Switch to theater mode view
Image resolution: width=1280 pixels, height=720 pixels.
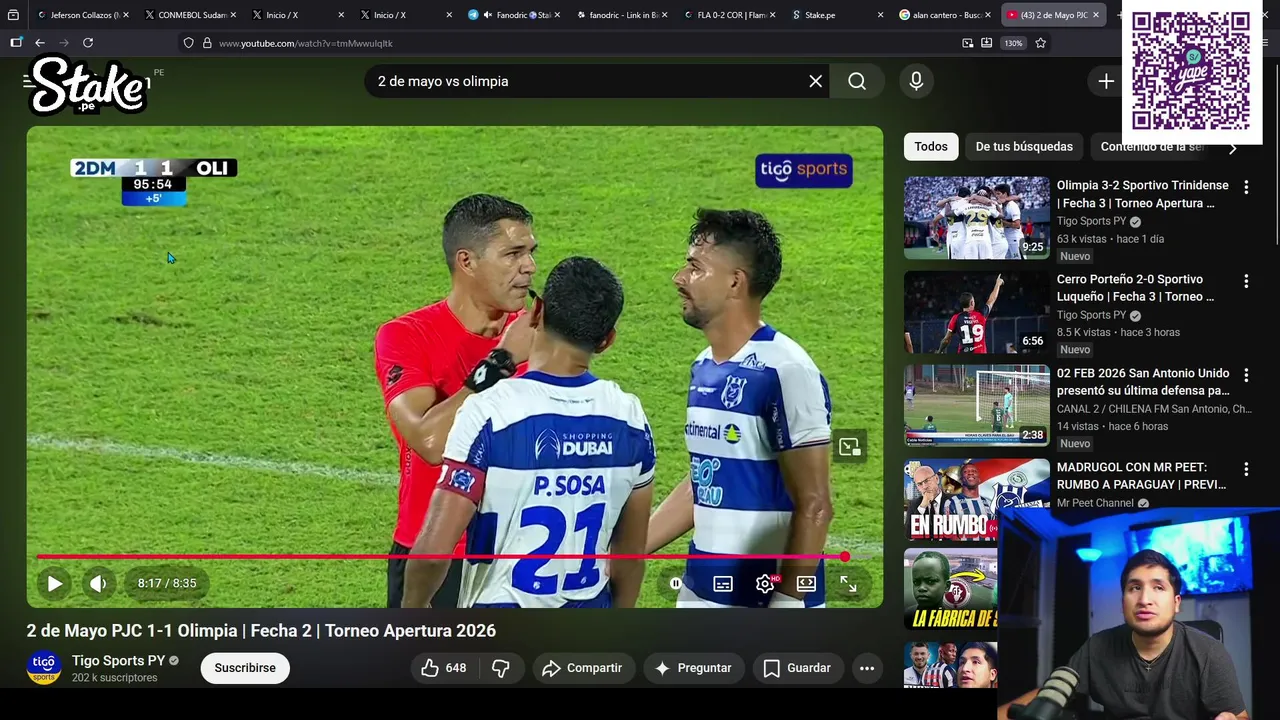(806, 583)
